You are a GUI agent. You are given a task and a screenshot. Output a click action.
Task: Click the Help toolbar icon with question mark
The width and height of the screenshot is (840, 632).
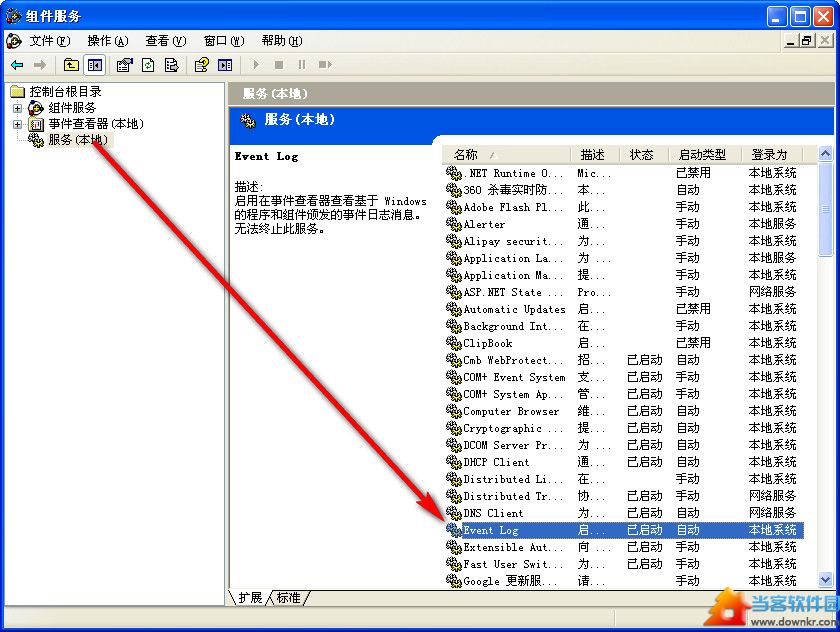pyautogui.click(x=202, y=65)
